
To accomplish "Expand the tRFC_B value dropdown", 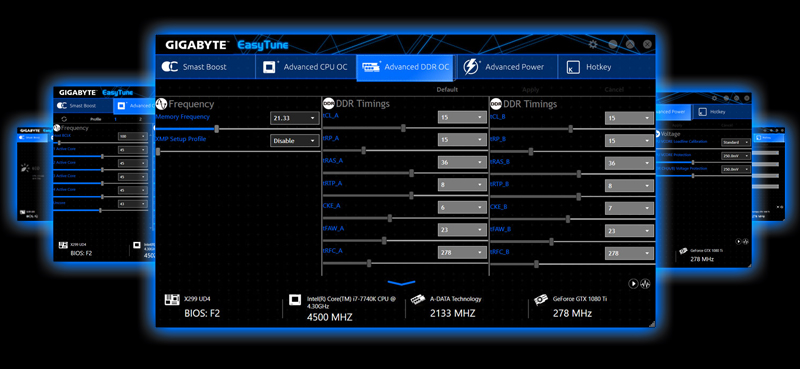I will pos(629,253).
